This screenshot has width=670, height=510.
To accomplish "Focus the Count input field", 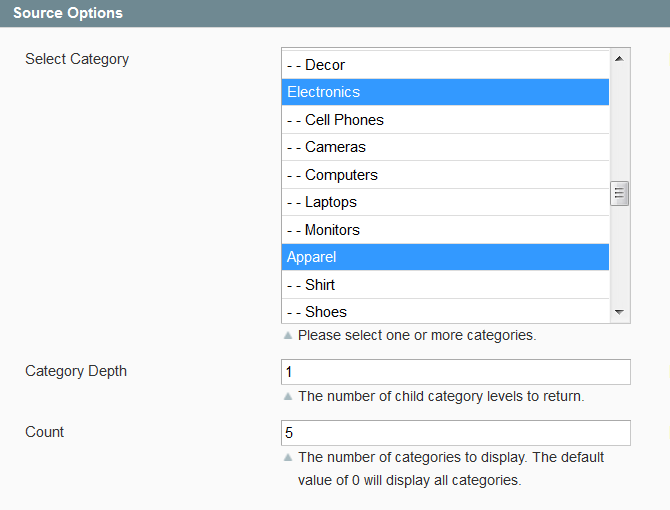I will point(455,433).
